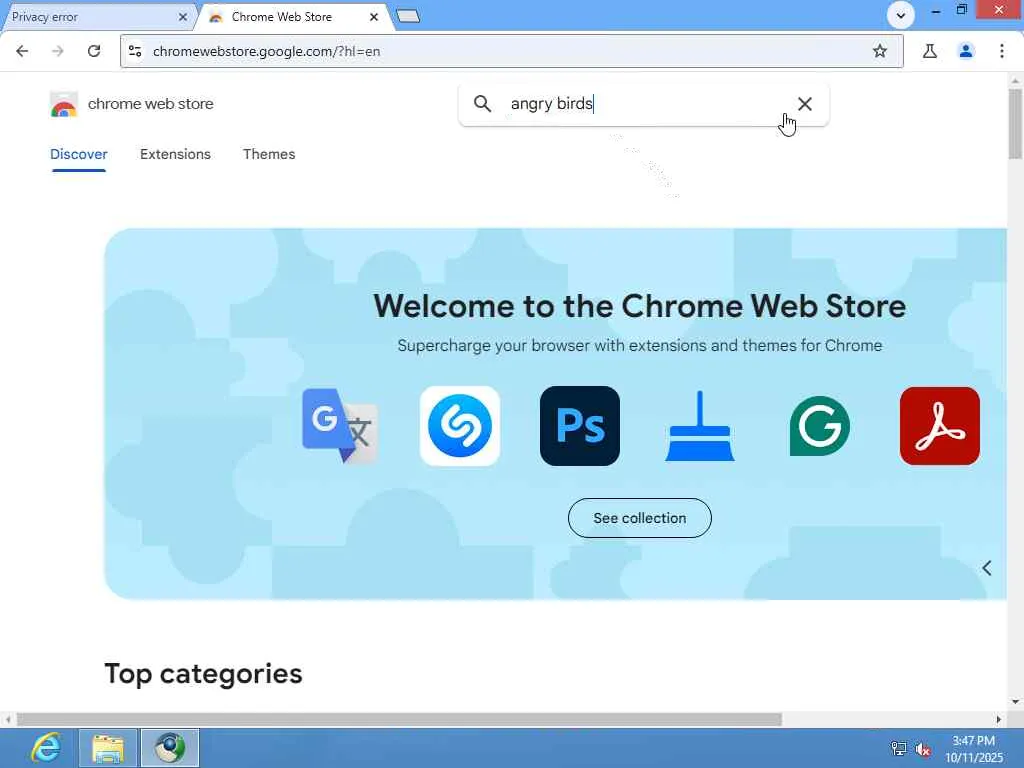
Task: Open a new tab
Action: pyautogui.click(x=408, y=16)
